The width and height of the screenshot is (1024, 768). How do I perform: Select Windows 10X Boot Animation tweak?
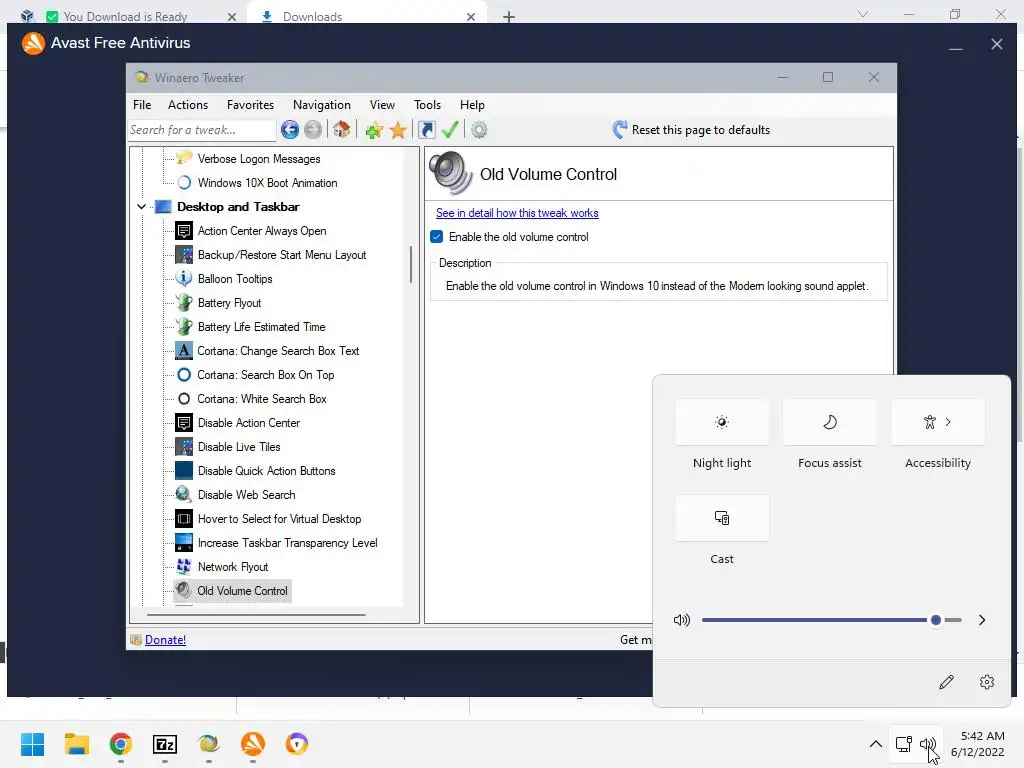267,183
